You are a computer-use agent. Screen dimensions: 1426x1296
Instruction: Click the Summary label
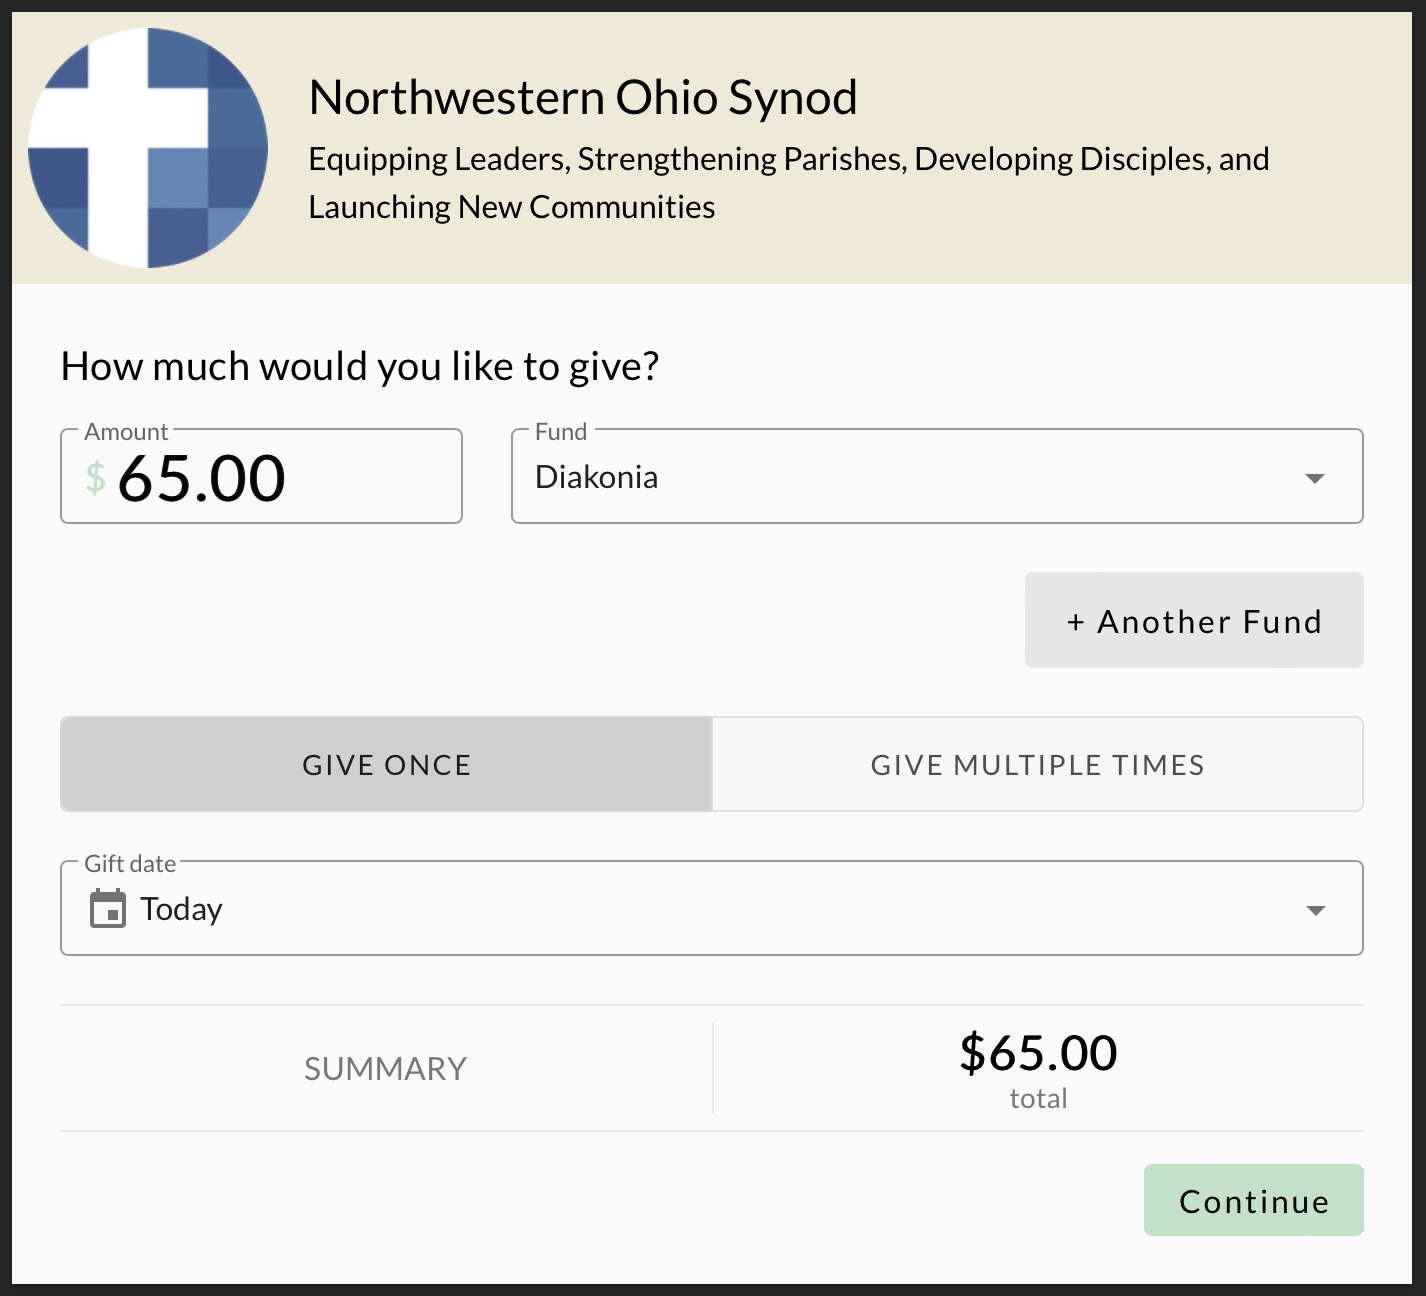pyautogui.click(x=385, y=1069)
